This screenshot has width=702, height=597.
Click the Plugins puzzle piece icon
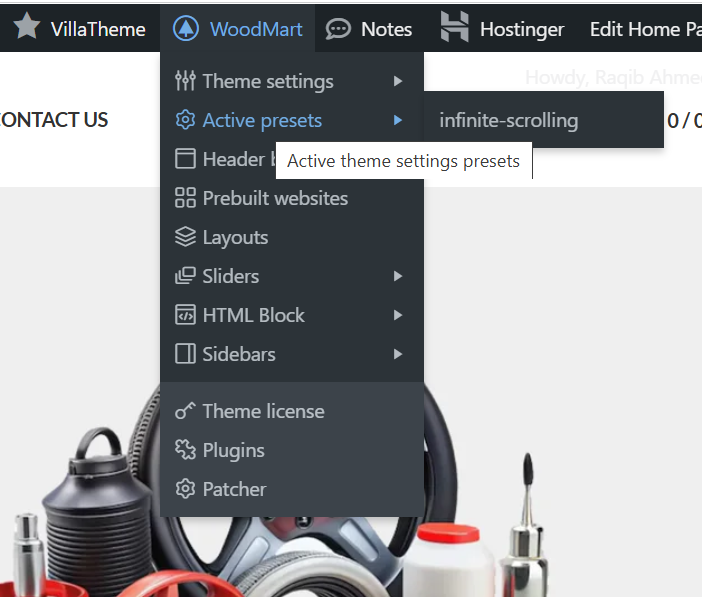click(x=185, y=450)
